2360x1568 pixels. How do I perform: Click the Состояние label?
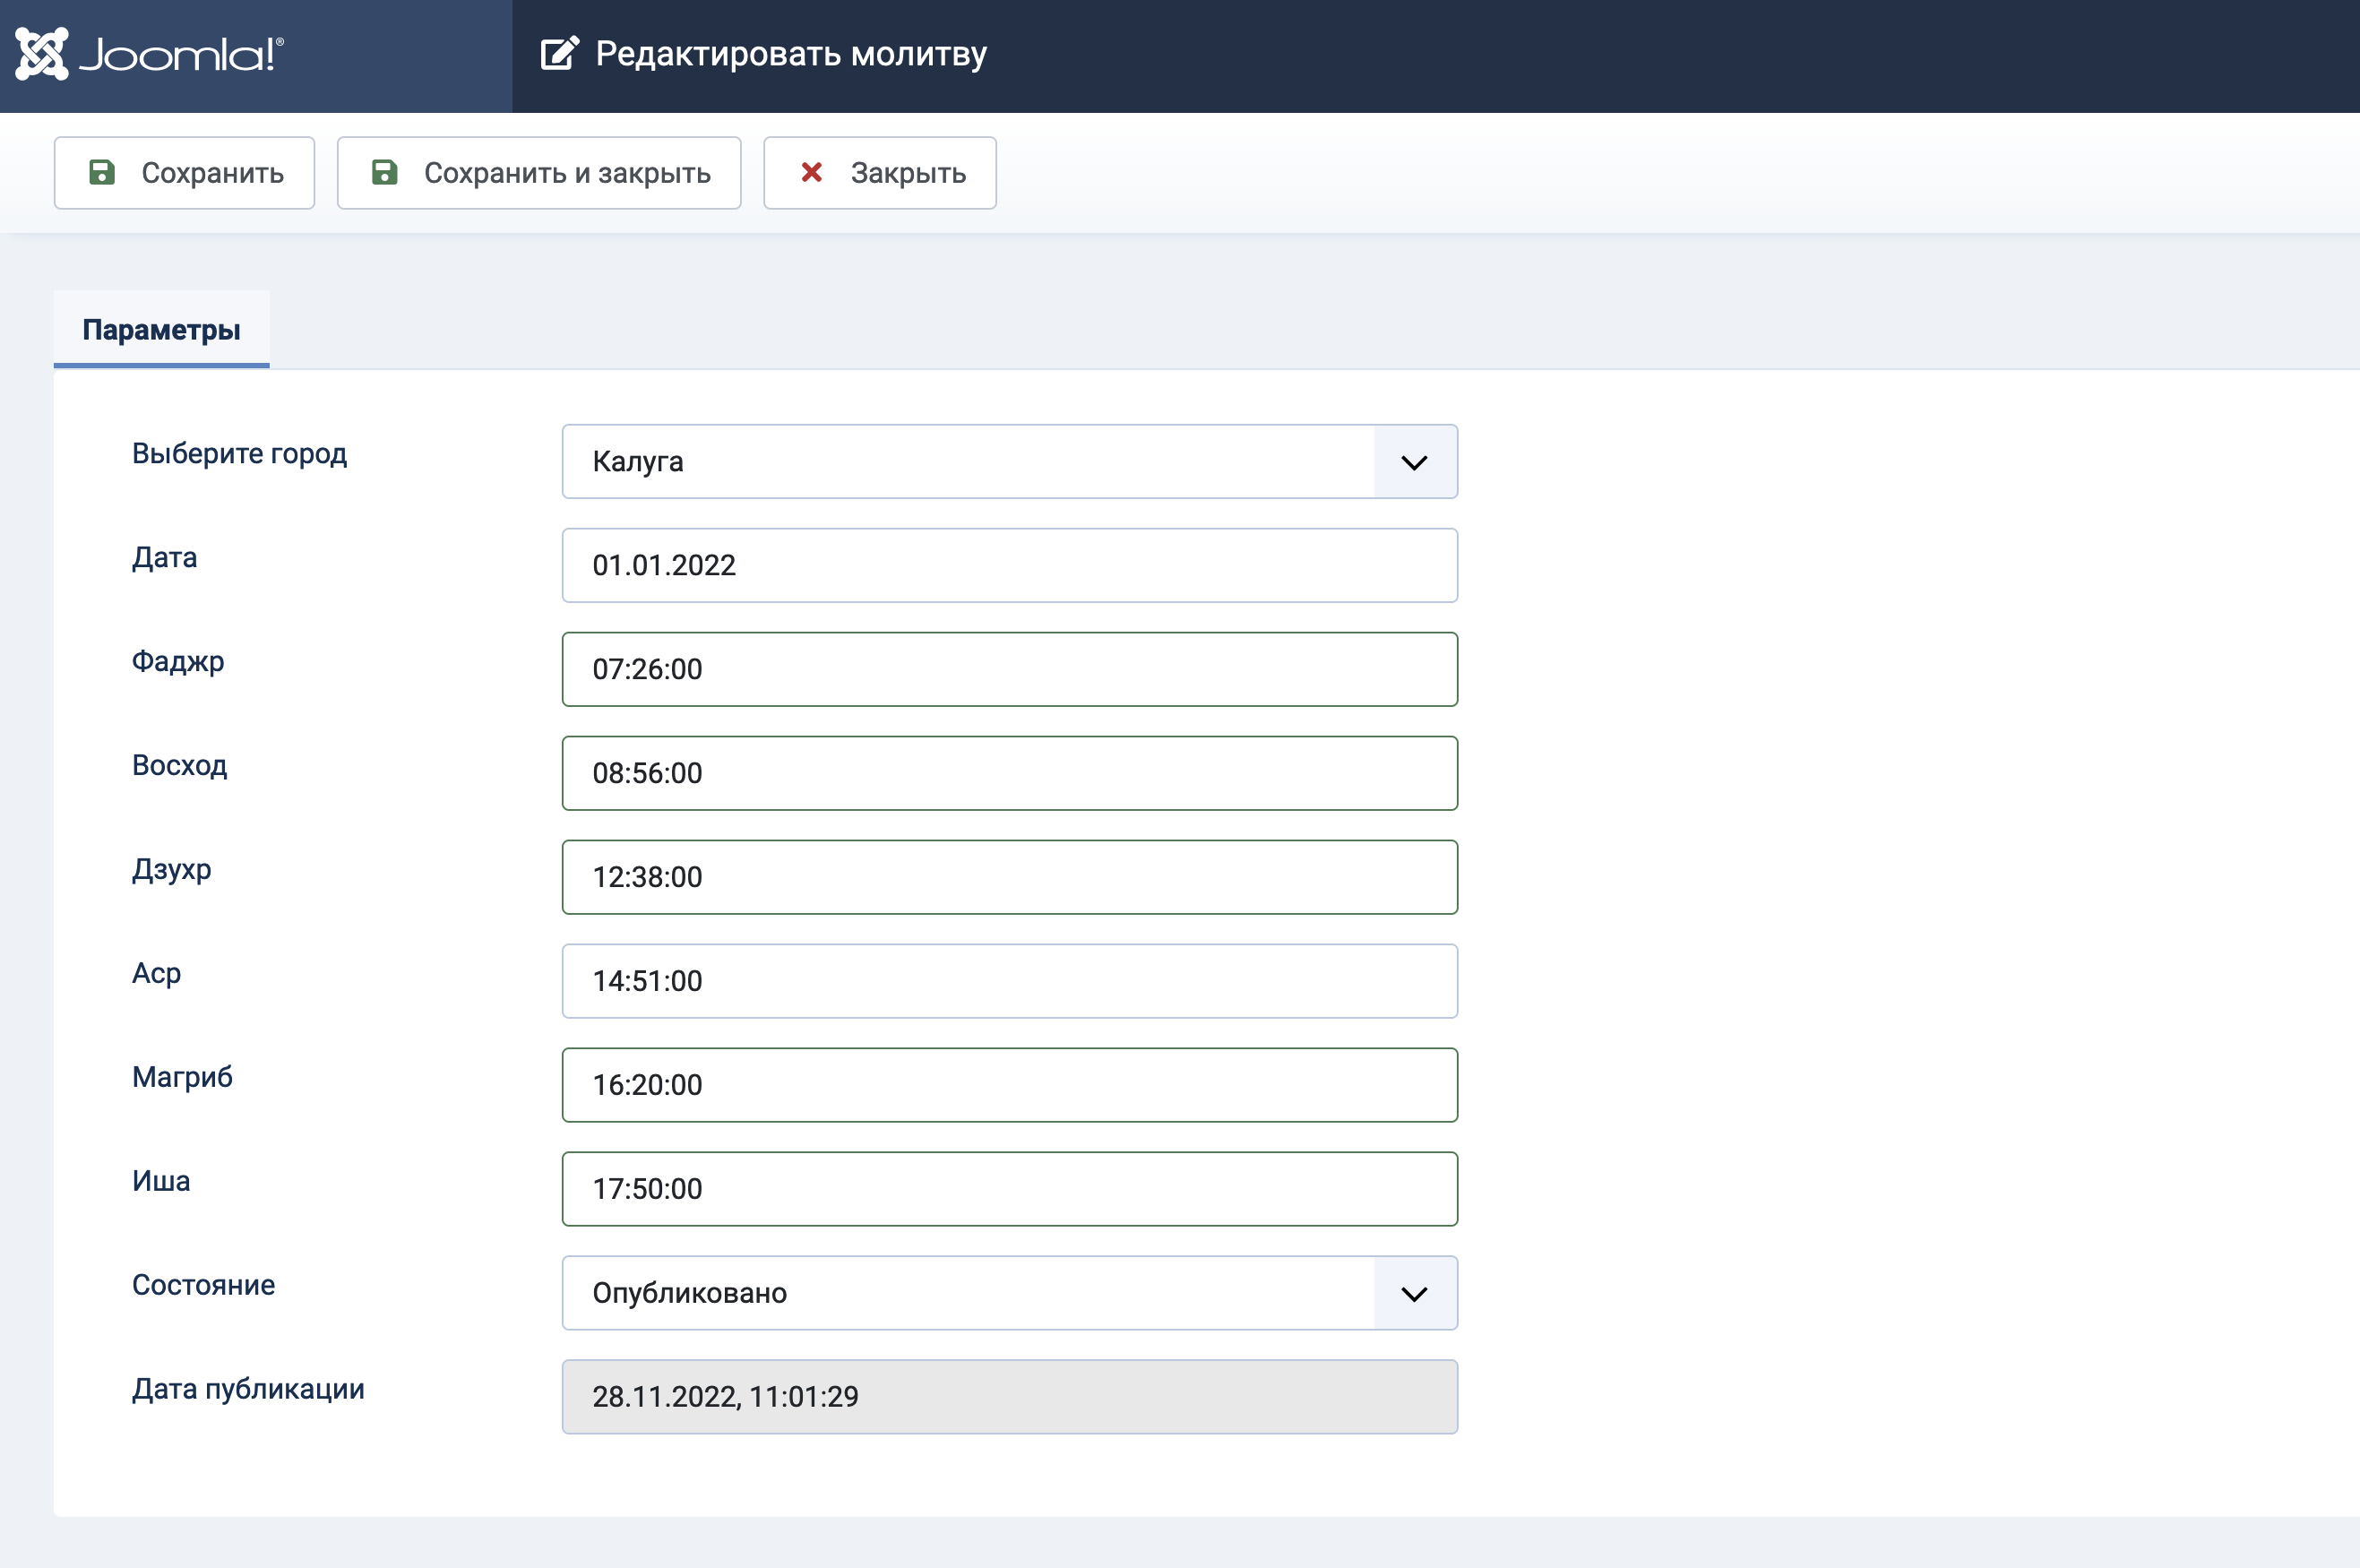tap(204, 1285)
